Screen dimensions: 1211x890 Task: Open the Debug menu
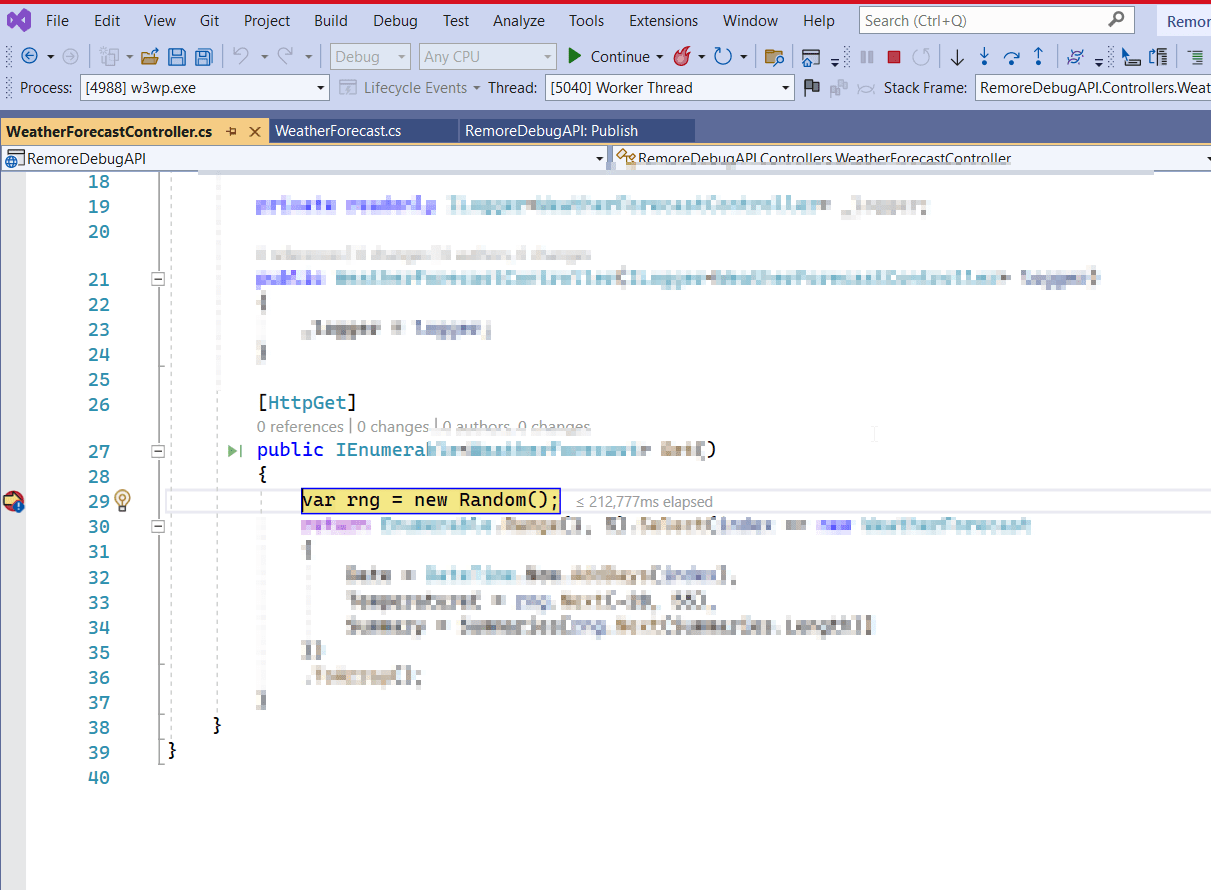pos(394,20)
